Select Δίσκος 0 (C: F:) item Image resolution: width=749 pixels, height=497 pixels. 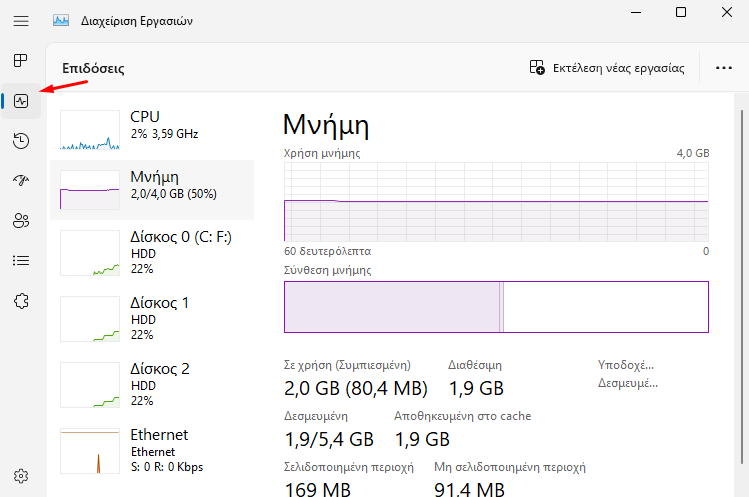[x=152, y=253]
